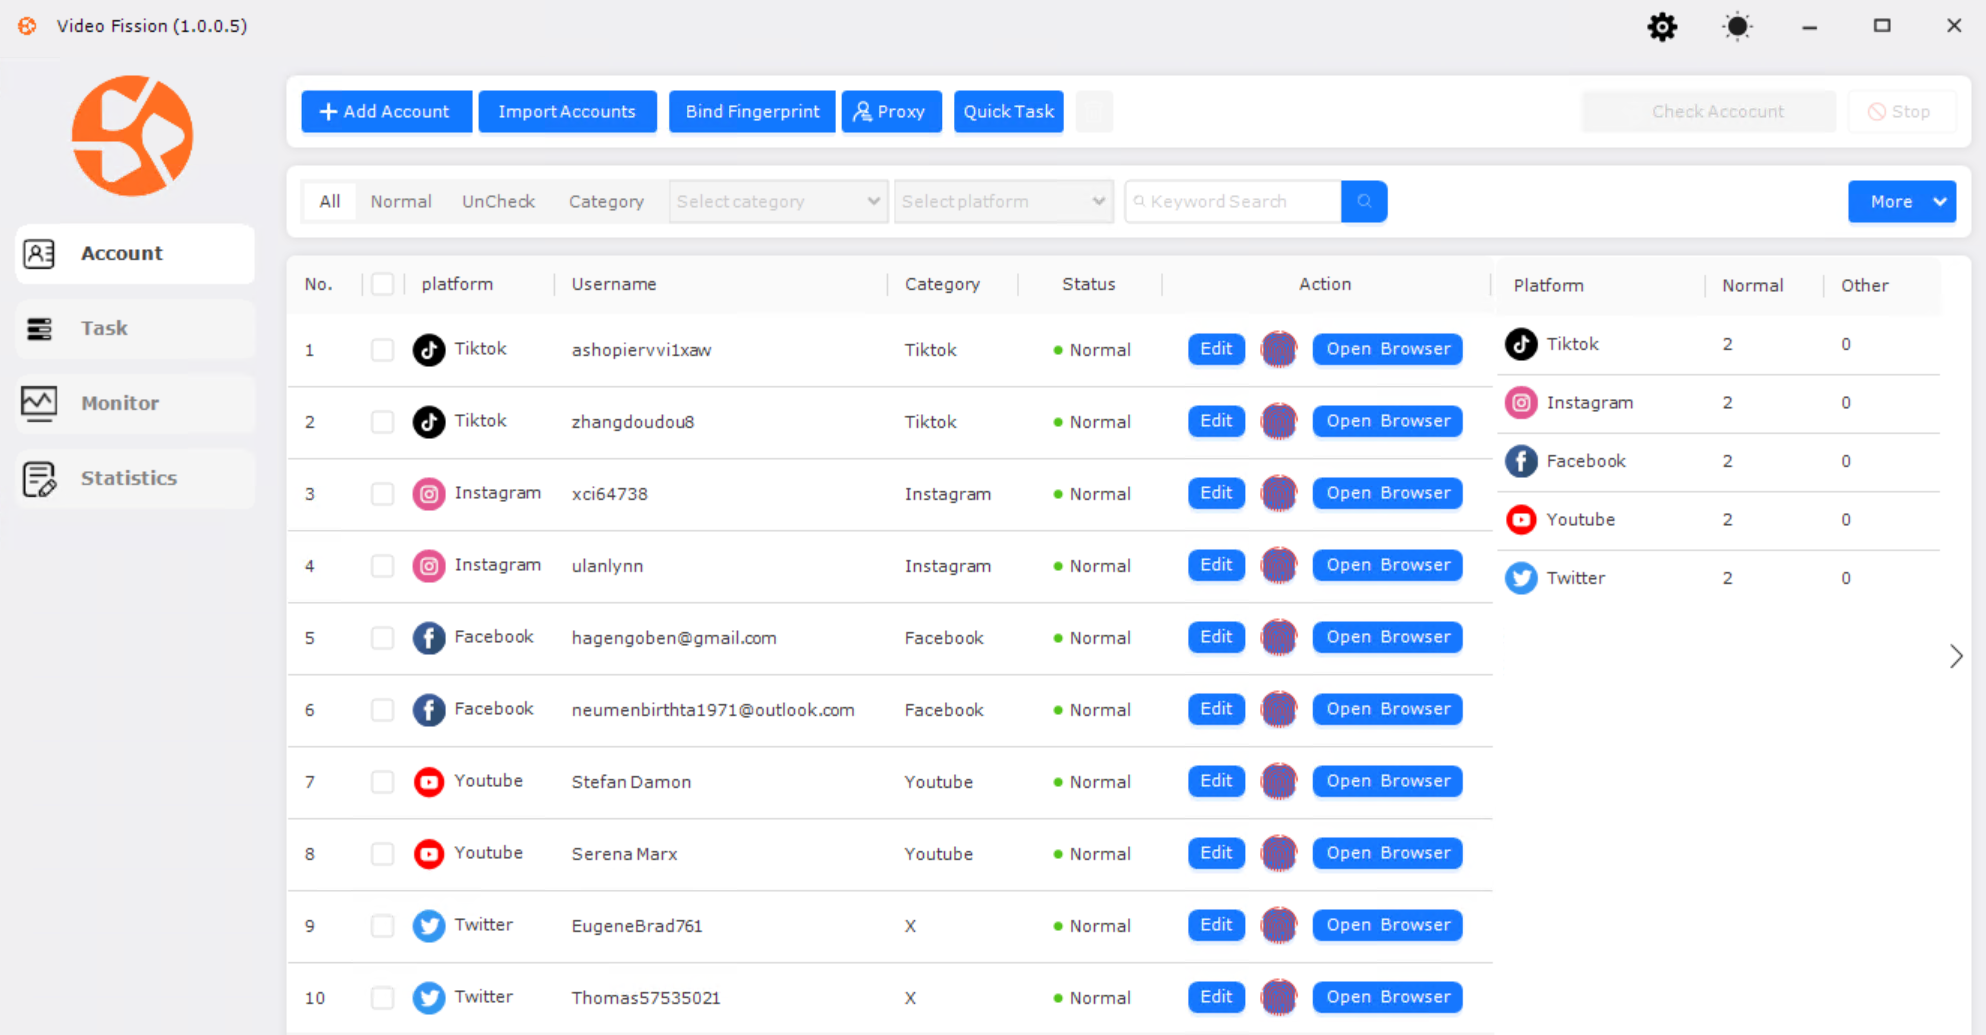Select checkbox for xci64738 account

click(x=382, y=494)
